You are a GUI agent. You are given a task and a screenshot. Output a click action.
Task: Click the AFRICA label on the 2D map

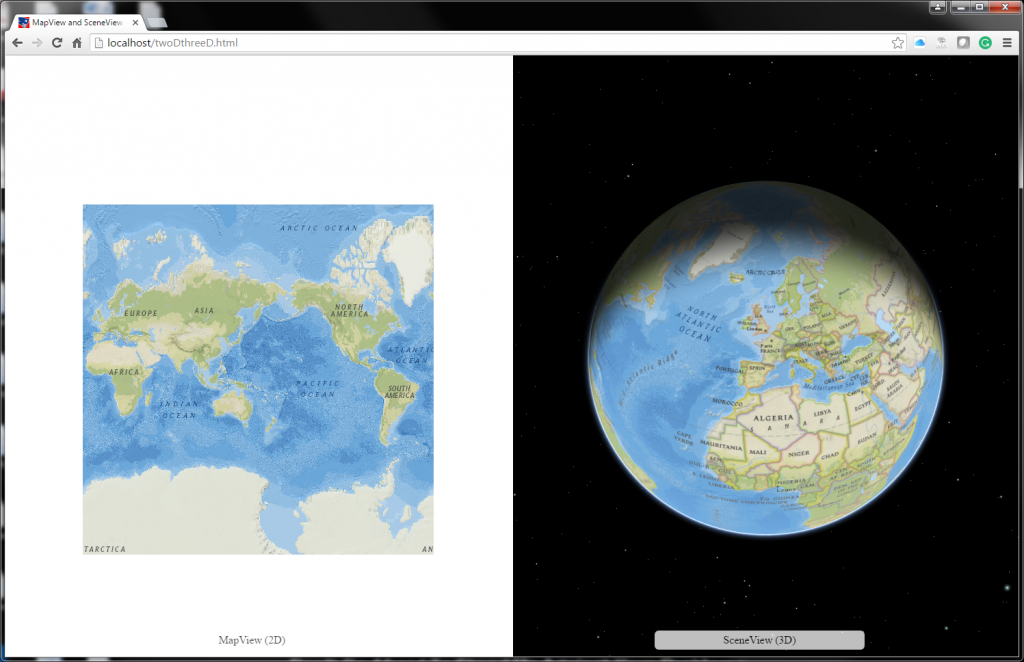[124, 372]
